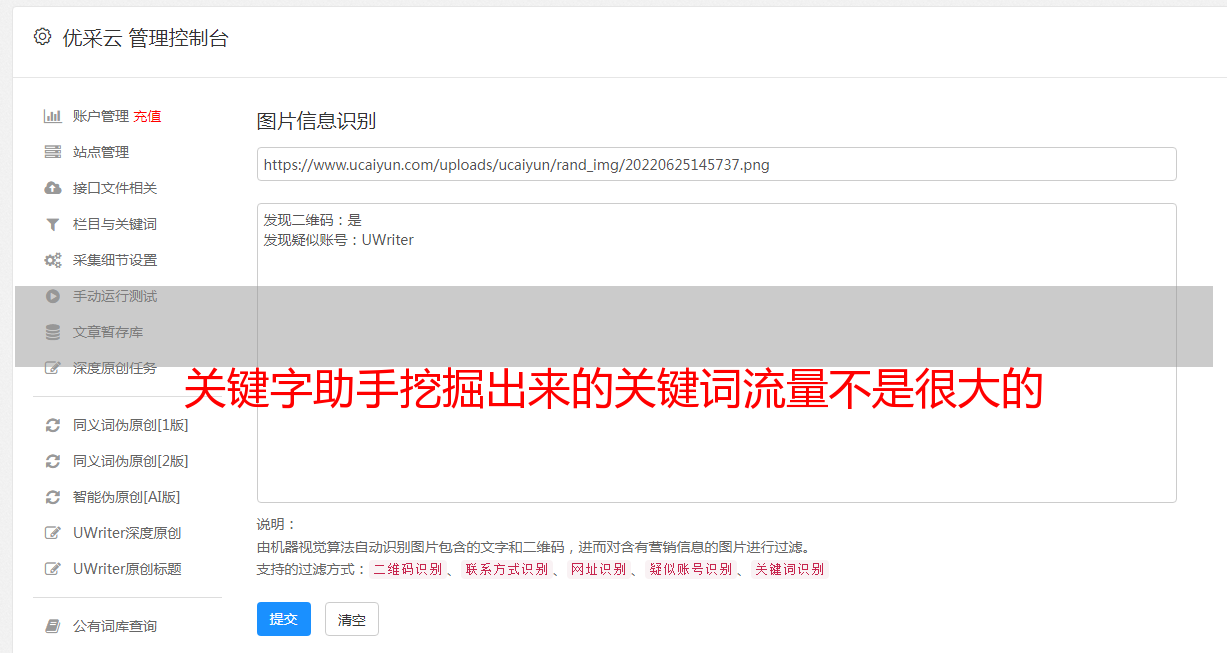
Task: Click the 联系方式识别 tag
Action: click(506, 569)
